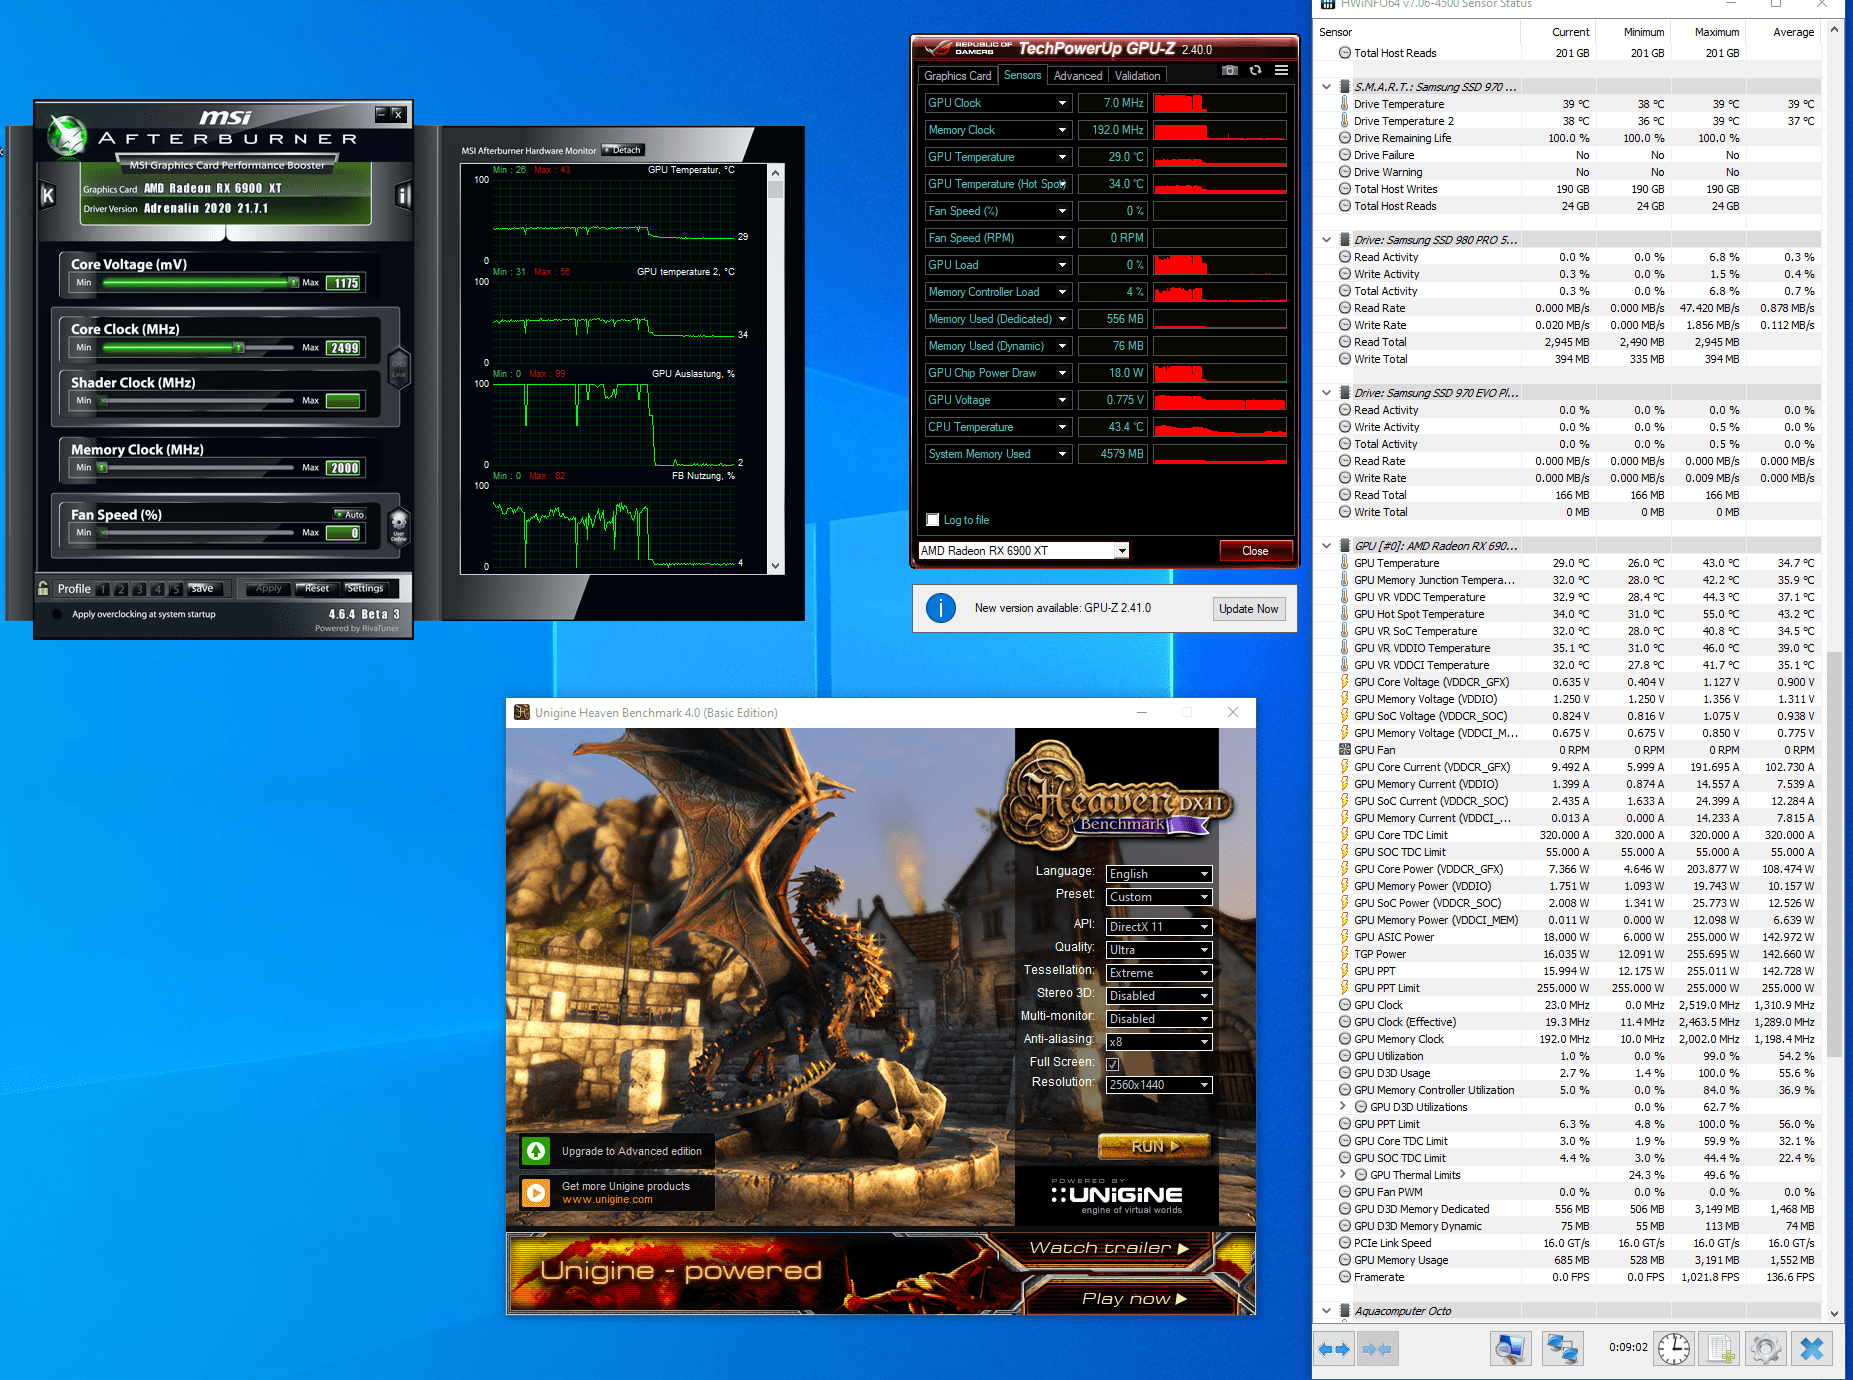Collapse the Aquacomputer Octo group
This screenshot has width=1853, height=1380.
pos(1326,1311)
